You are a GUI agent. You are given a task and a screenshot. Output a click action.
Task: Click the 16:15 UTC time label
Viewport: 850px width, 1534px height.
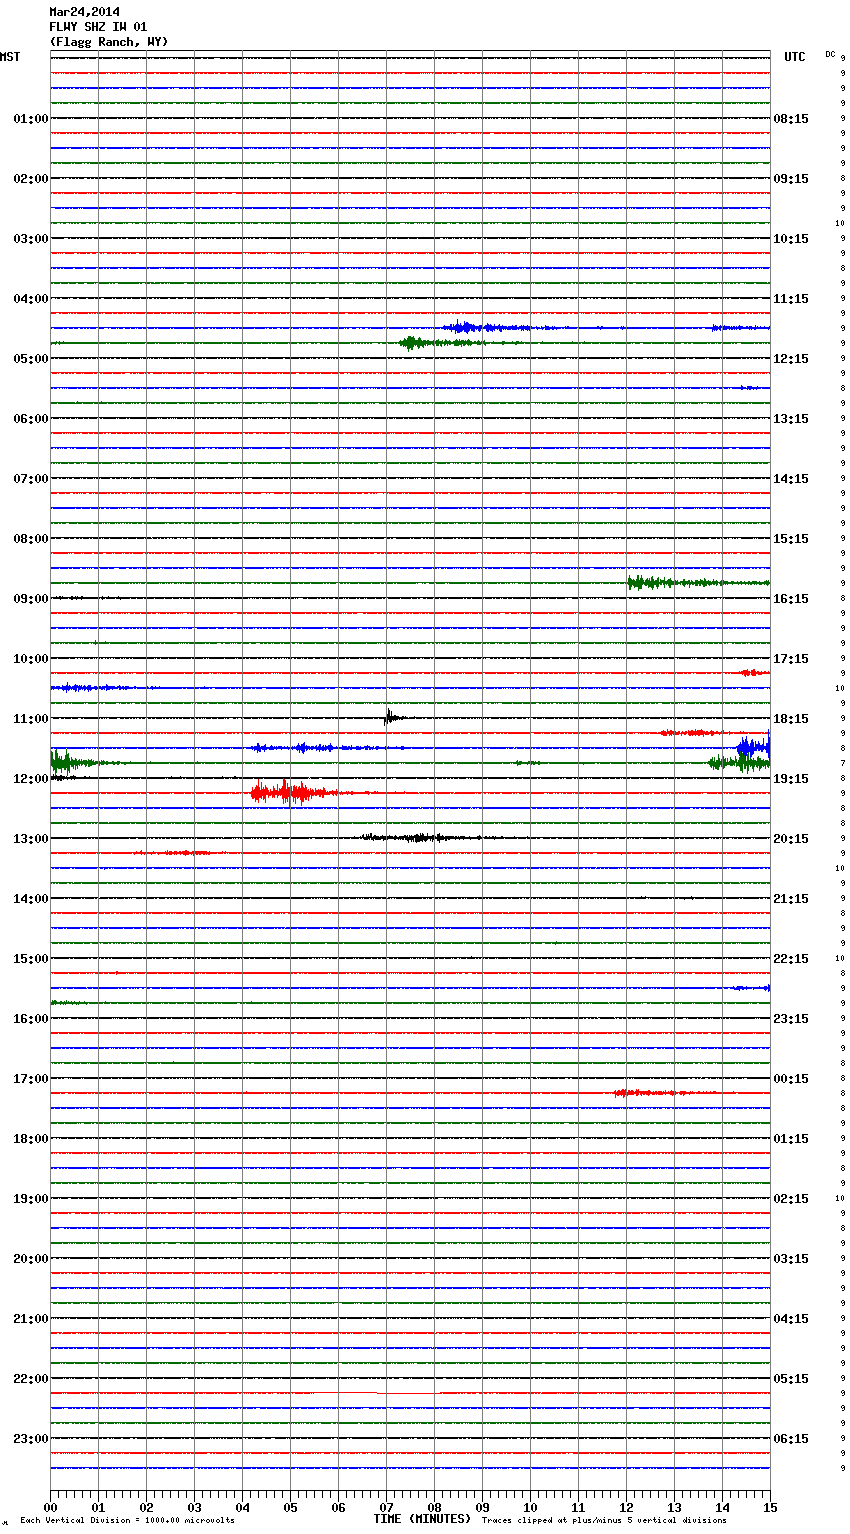pyautogui.click(x=791, y=599)
